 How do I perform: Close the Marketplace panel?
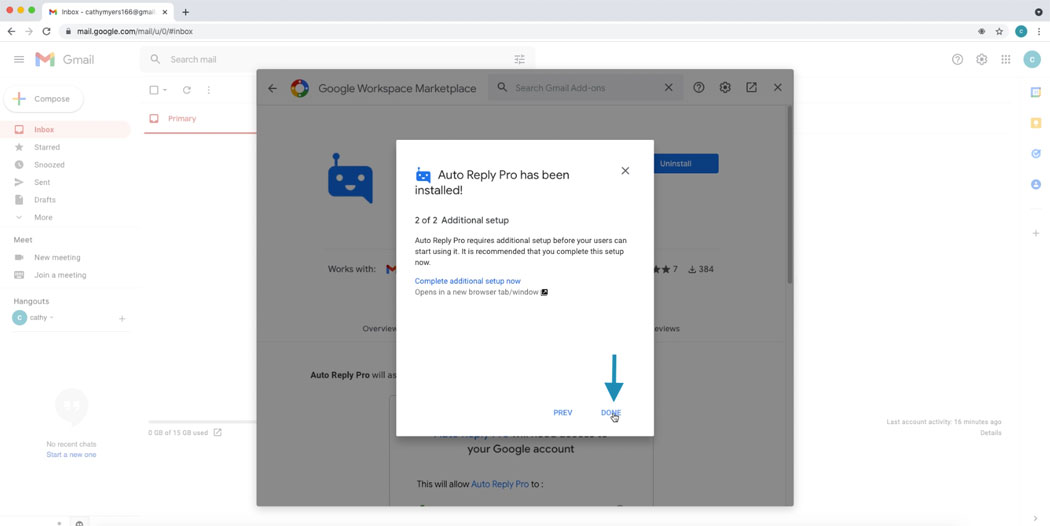pyautogui.click(x=777, y=88)
